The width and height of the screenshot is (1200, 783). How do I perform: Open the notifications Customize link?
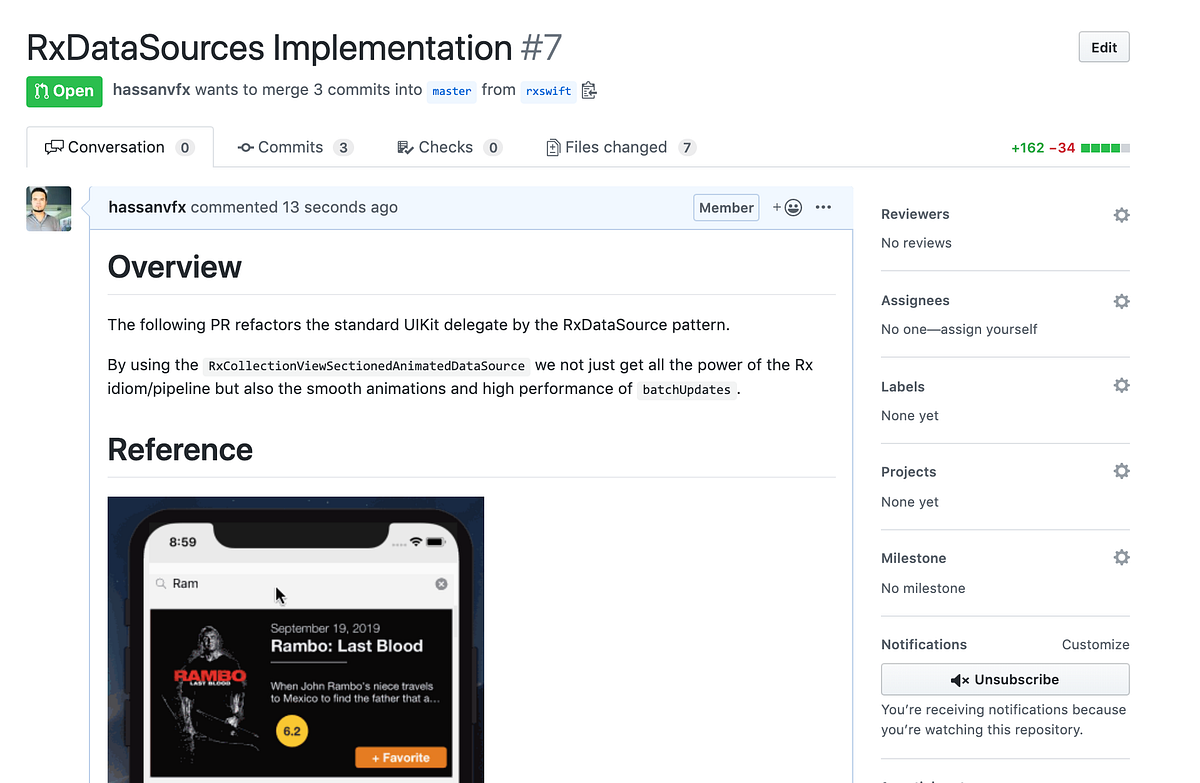1095,644
